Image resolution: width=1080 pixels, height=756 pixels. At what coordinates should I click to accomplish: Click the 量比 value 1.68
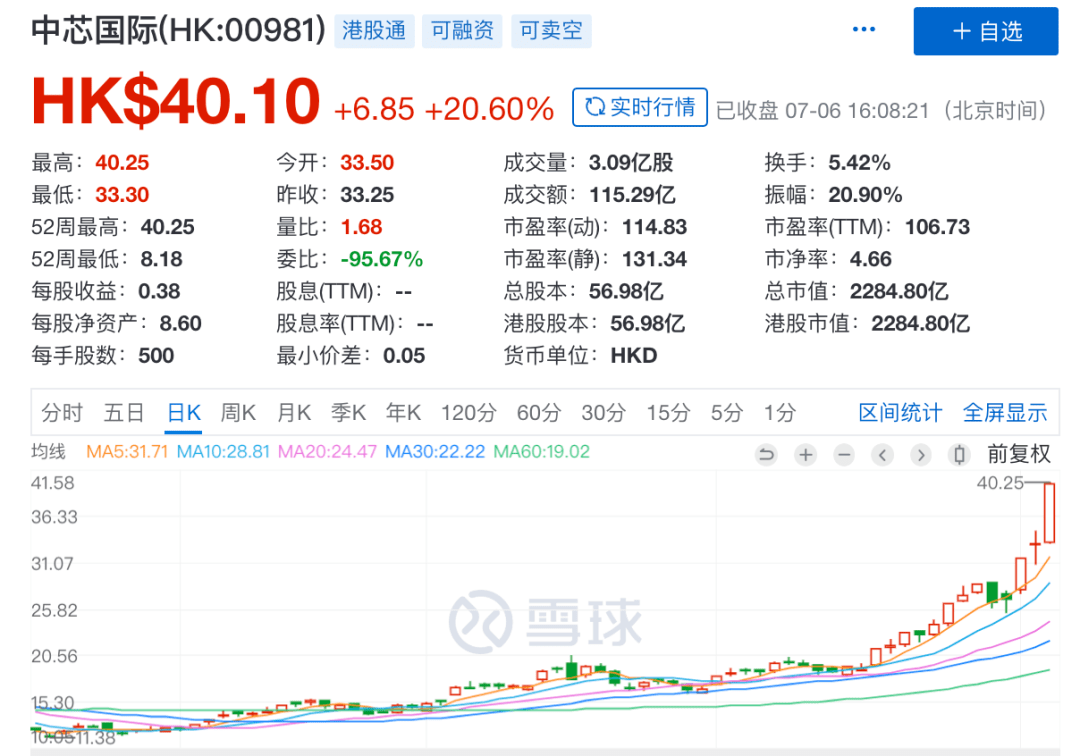[362, 227]
